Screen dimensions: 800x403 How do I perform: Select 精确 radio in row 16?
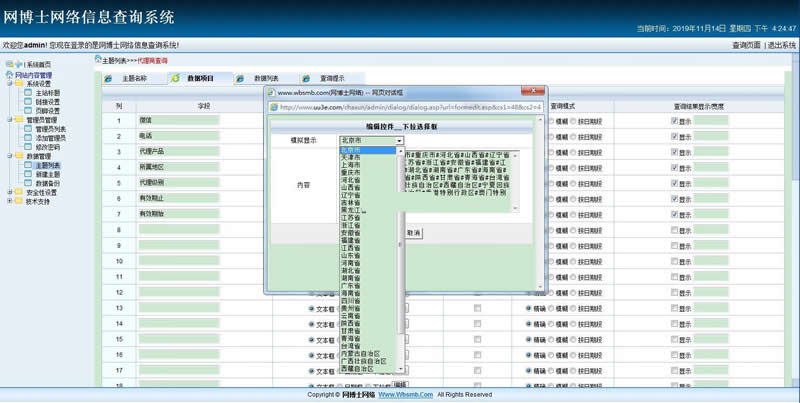click(x=529, y=355)
